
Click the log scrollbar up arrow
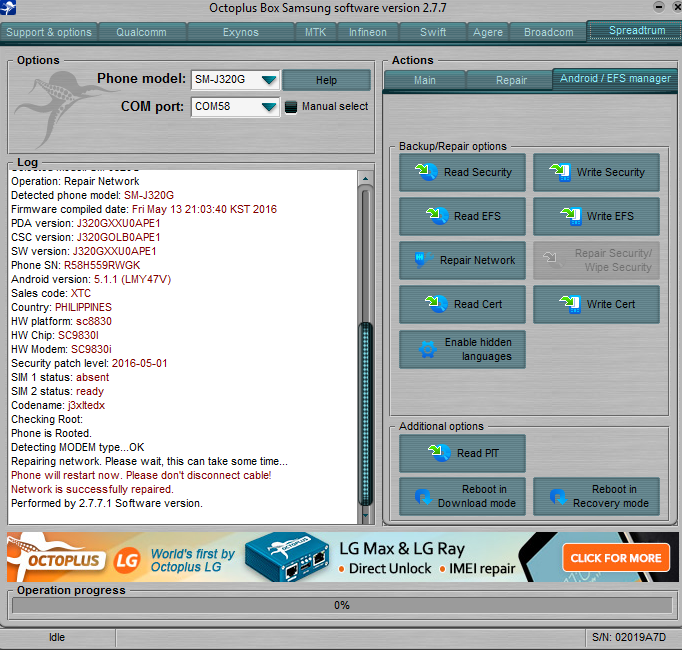pyautogui.click(x=365, y=178)
